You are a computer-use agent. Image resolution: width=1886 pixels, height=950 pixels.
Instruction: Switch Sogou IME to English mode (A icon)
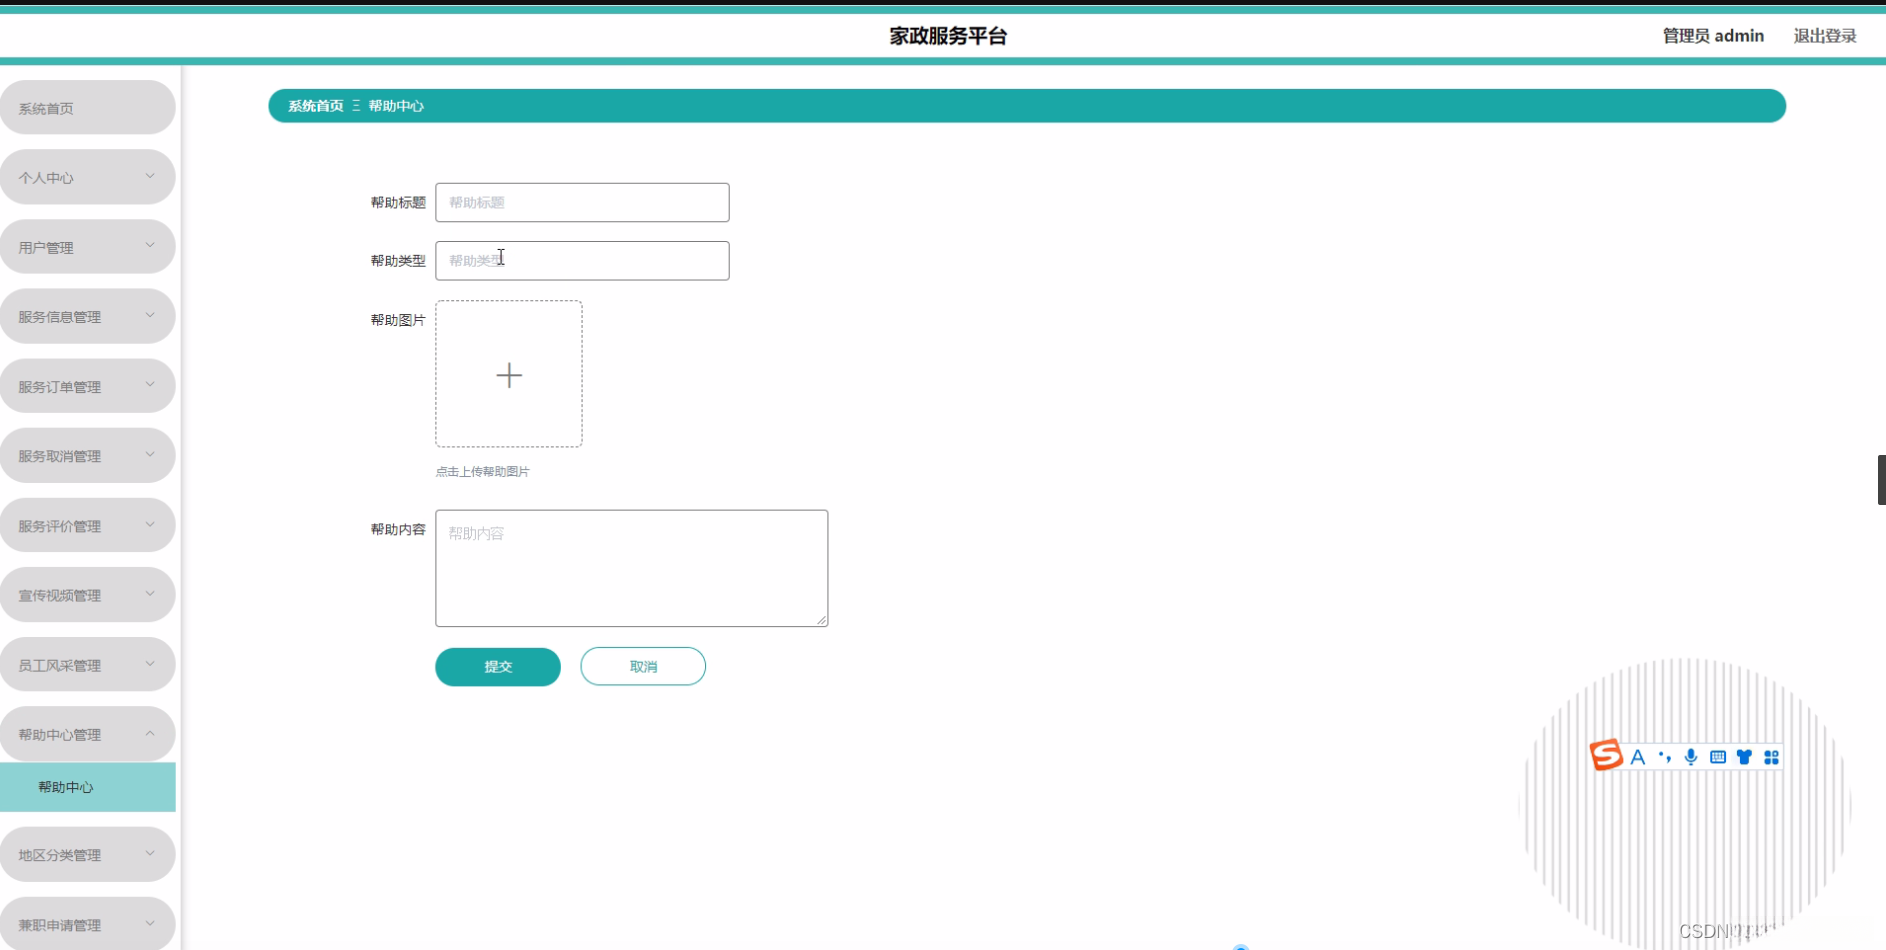[x=1638, y=757]
